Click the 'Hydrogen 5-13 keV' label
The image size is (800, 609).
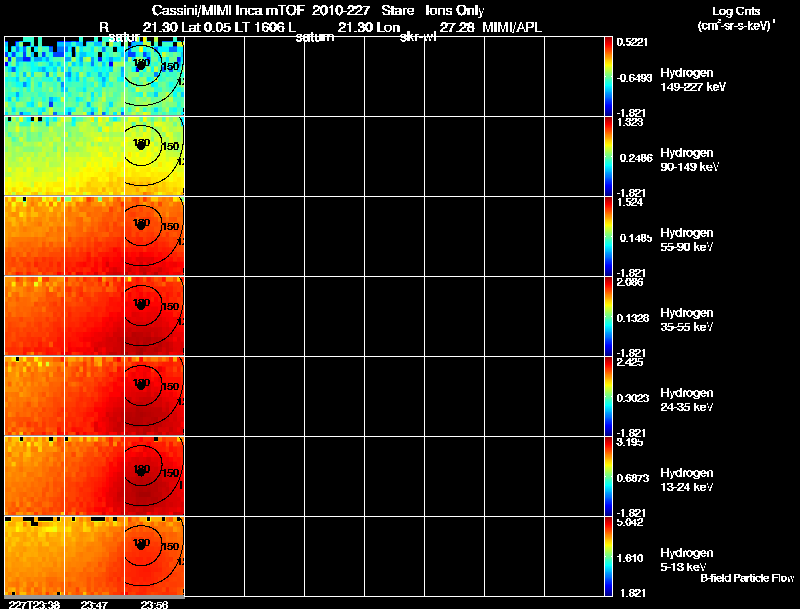687,560
